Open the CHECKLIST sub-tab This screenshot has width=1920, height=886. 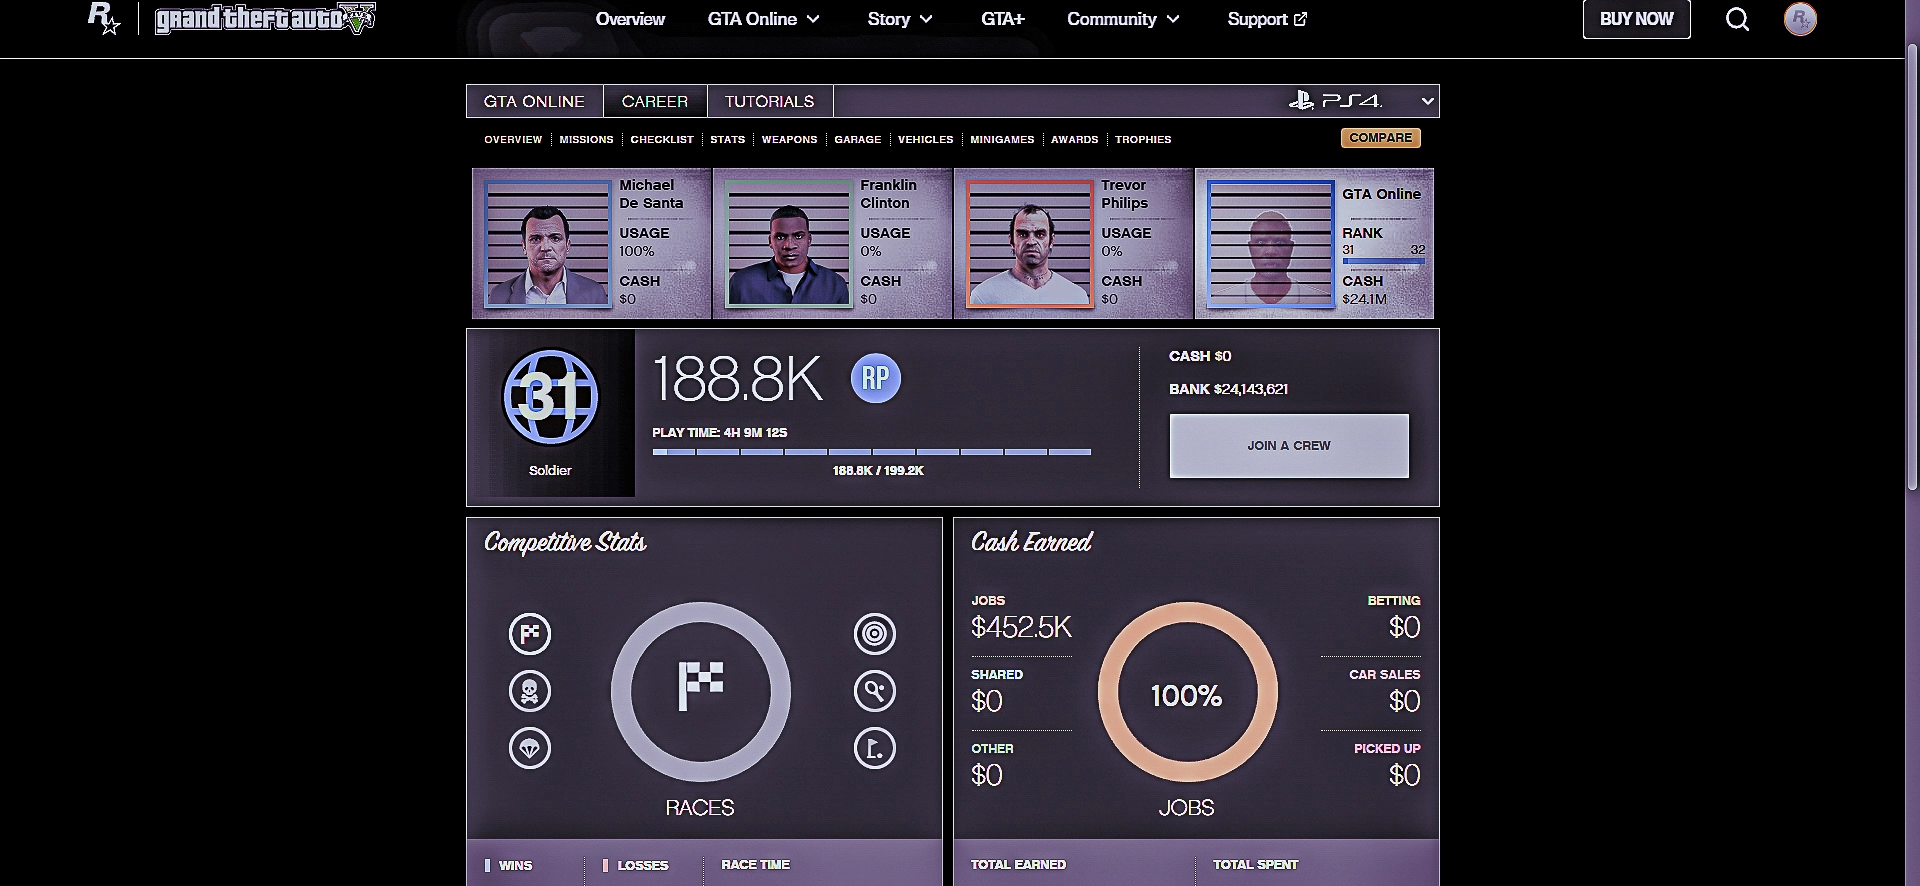662,140
